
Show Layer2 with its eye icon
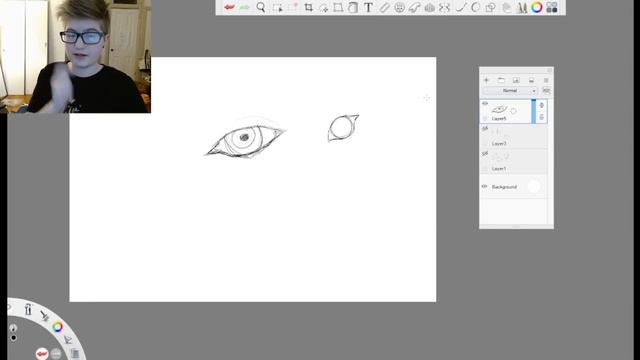pyautogui.click(x=485, y=129)
